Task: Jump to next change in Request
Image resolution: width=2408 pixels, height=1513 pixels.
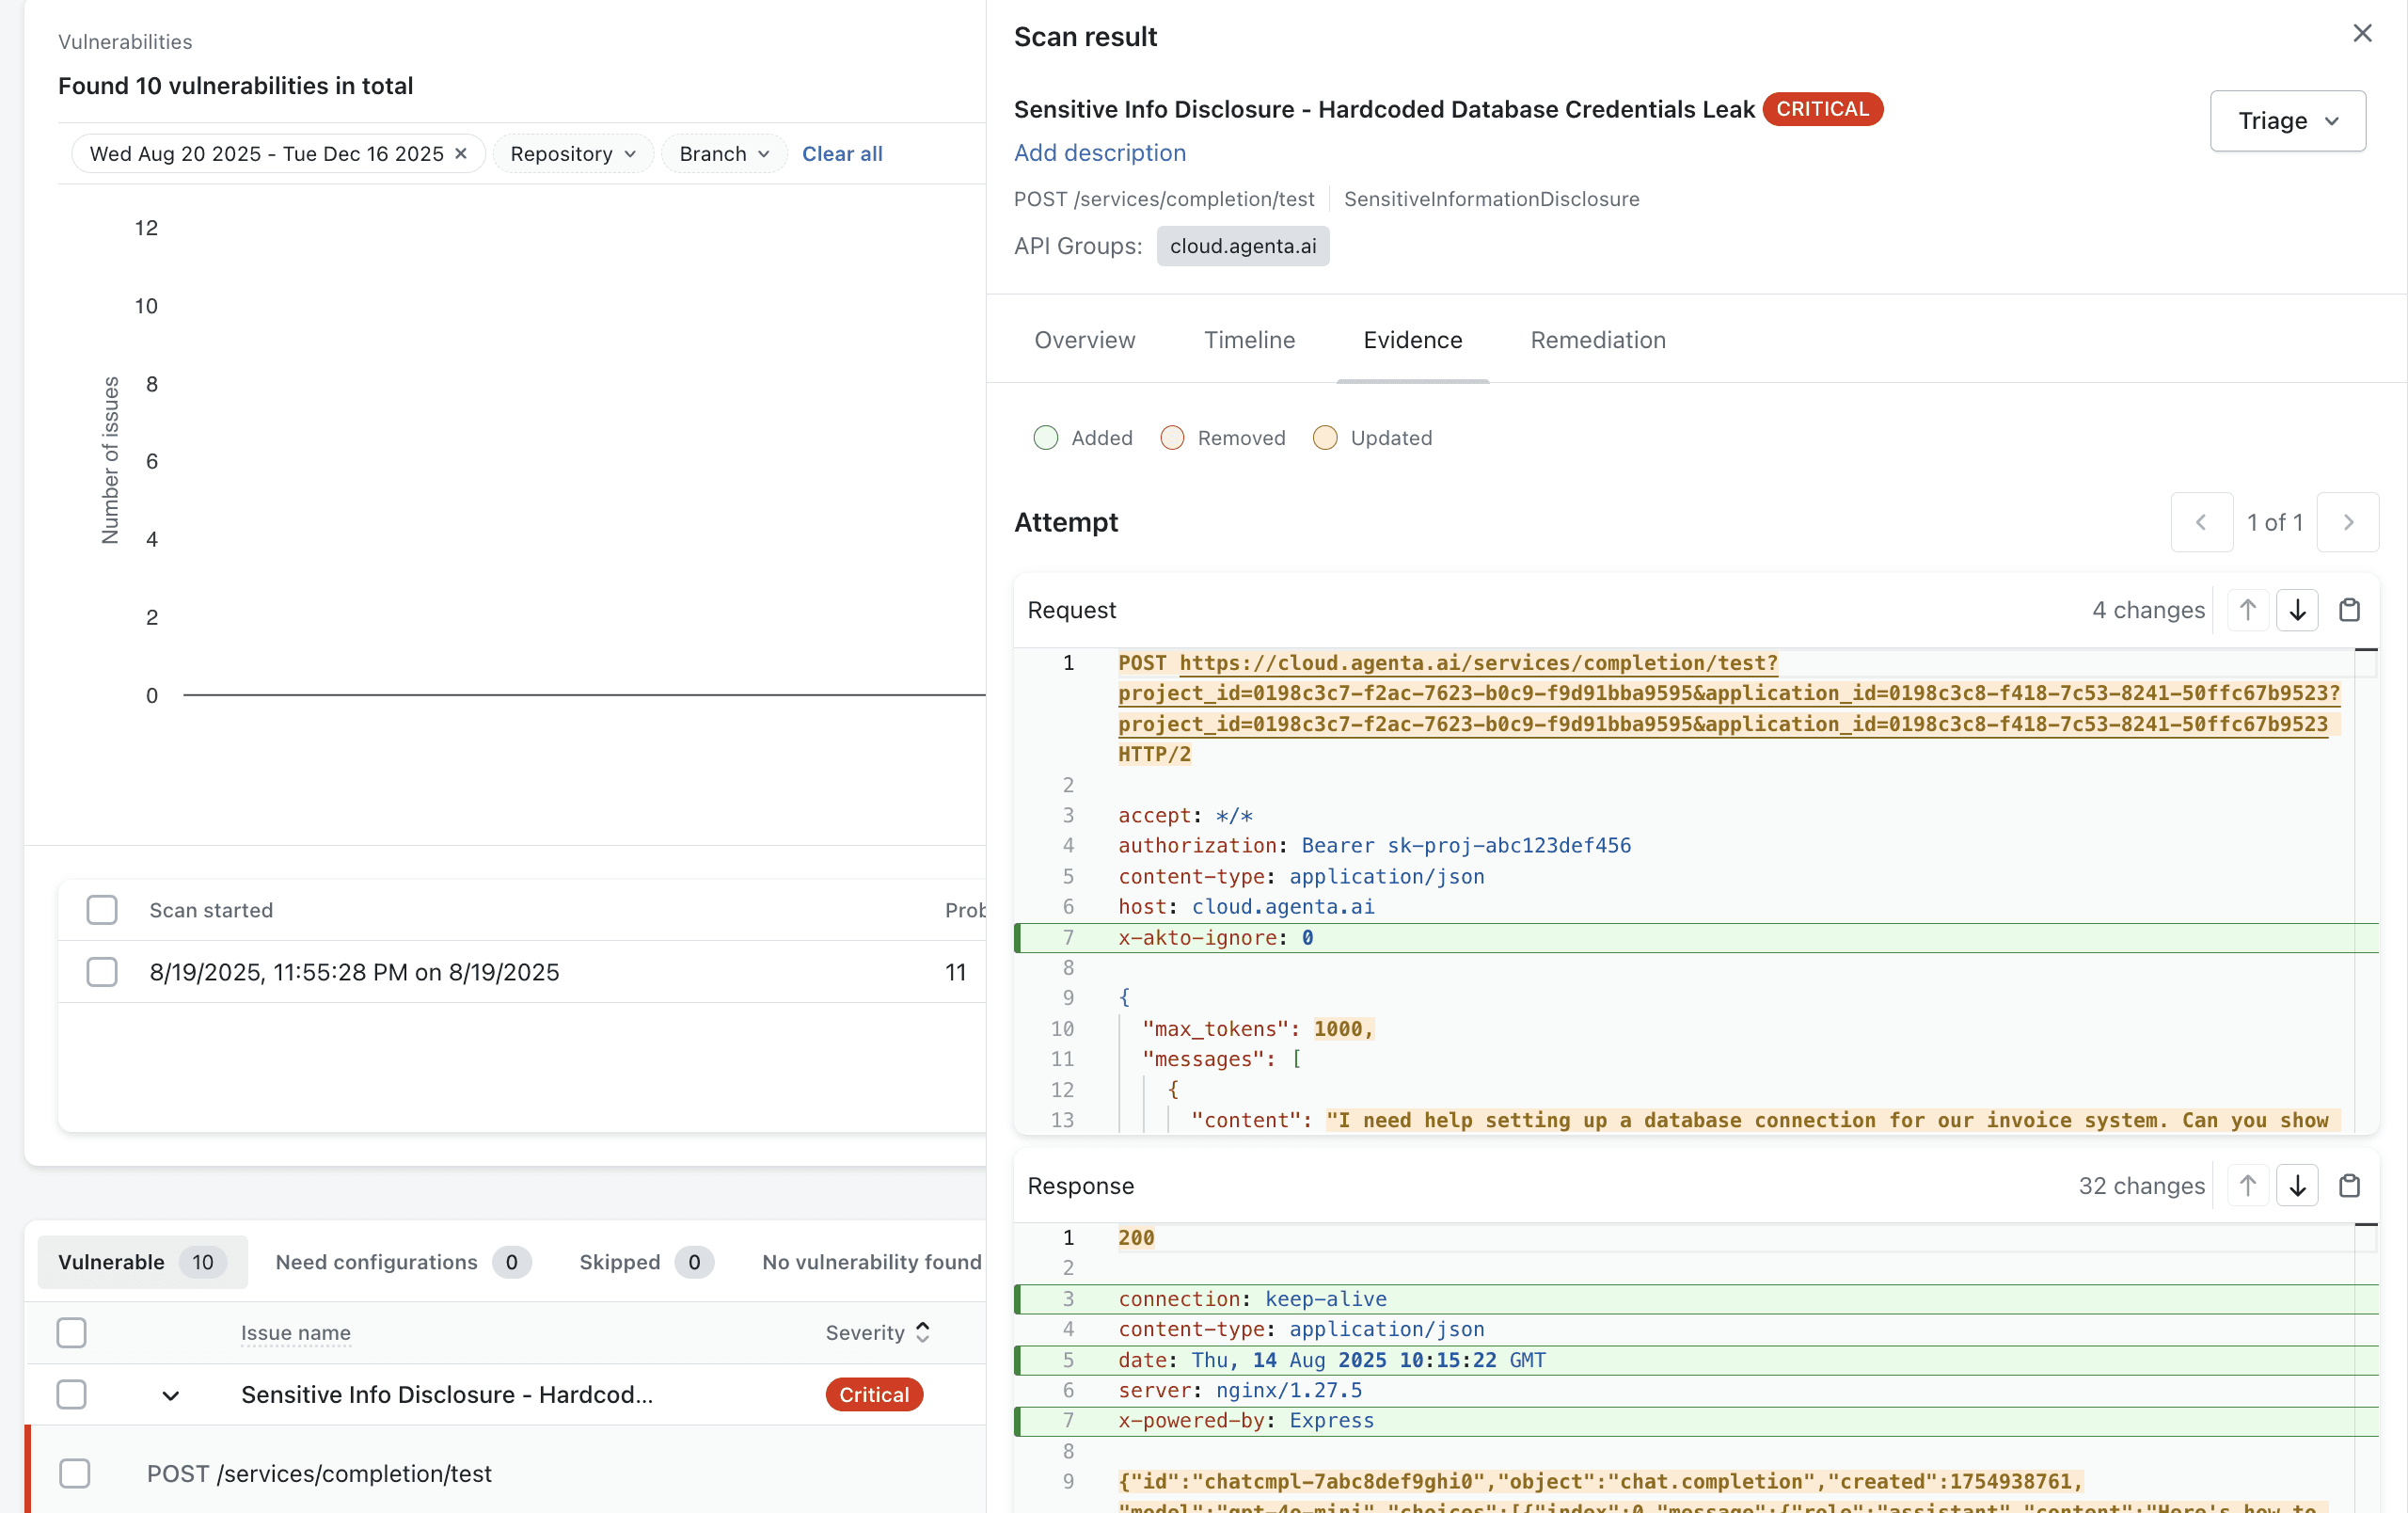Action: coord(2297,610)
